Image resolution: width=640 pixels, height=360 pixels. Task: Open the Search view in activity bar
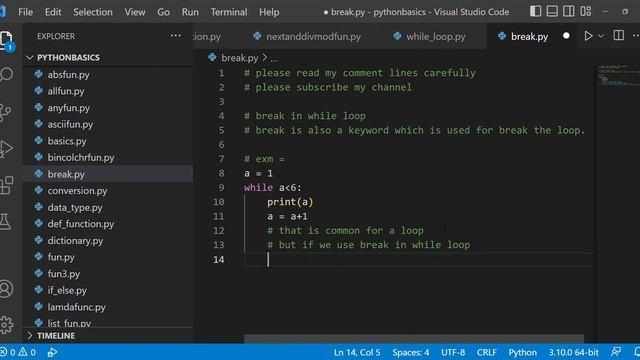6,75
